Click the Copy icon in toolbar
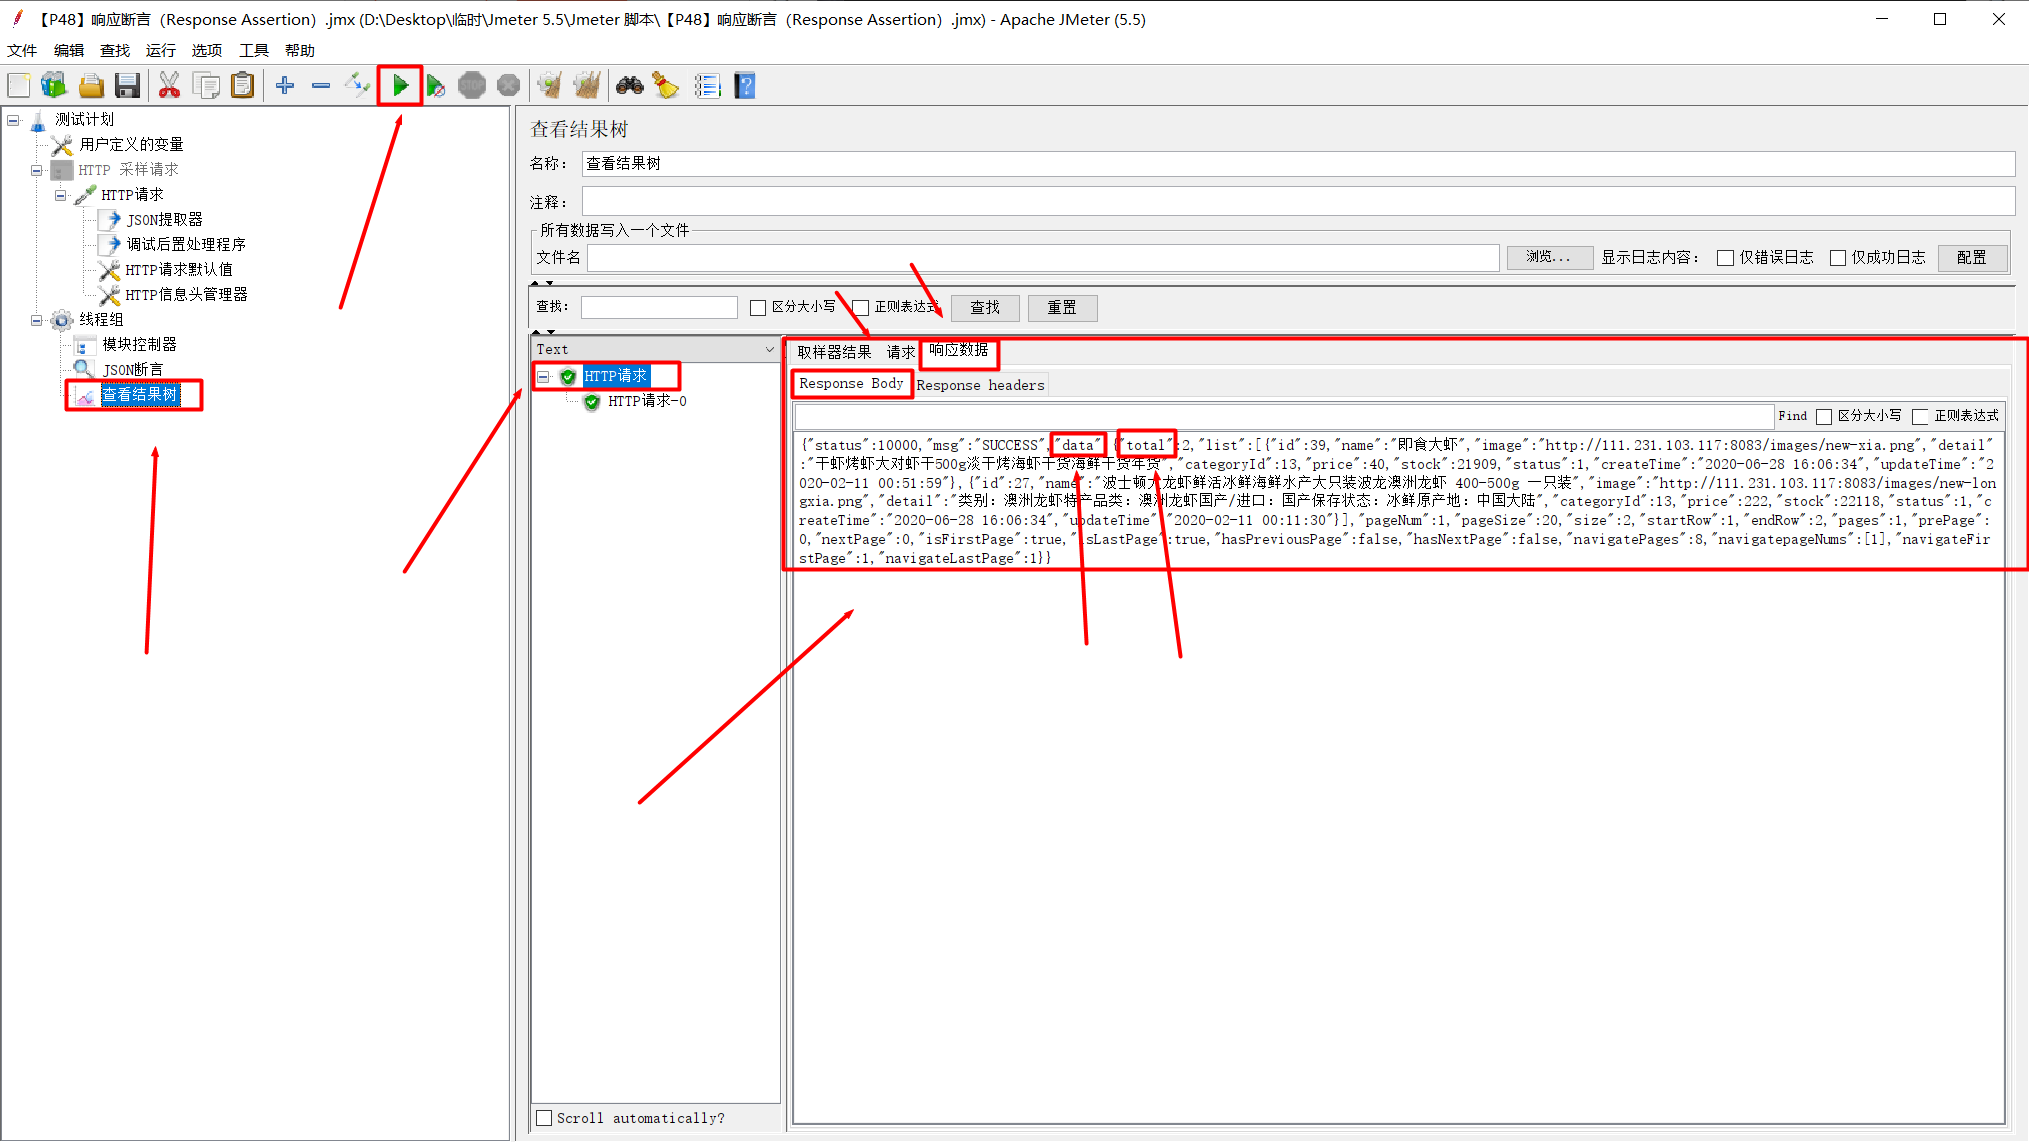 pyautogui.click(x=206, y=86)
